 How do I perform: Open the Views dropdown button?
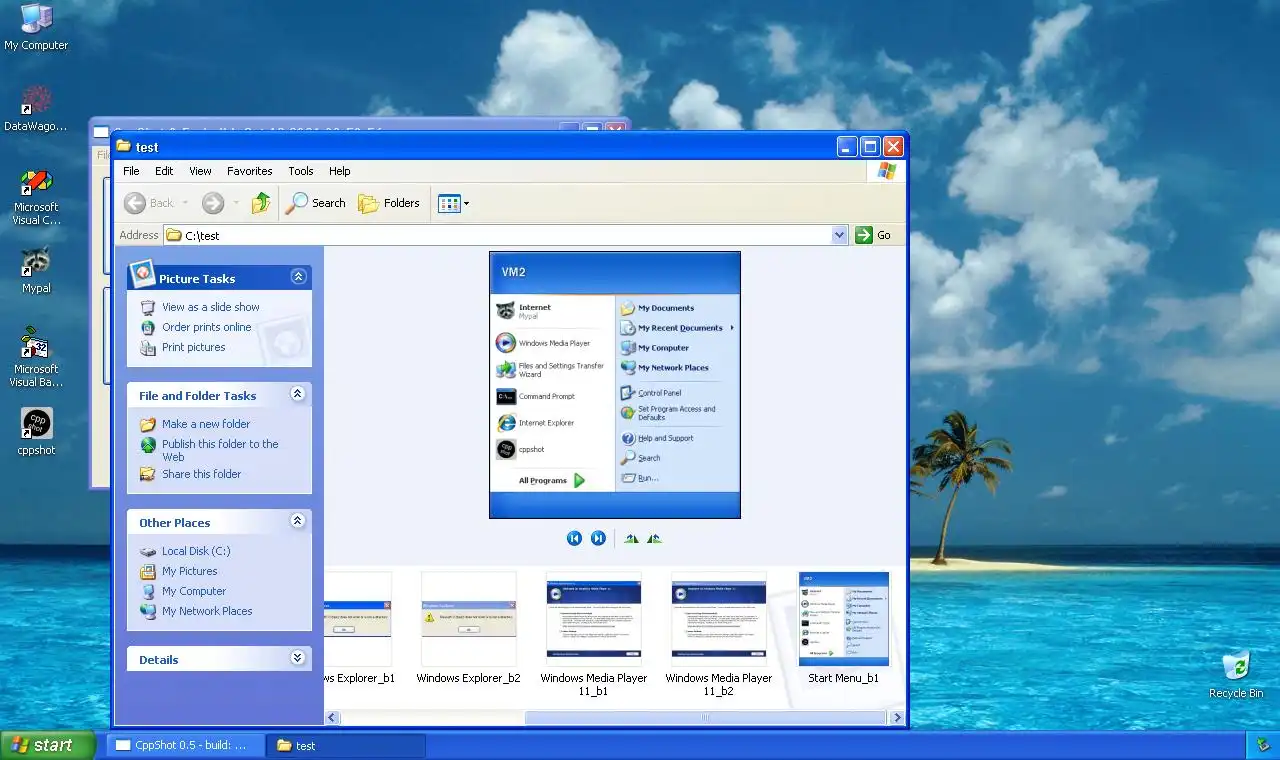(453, 203)
